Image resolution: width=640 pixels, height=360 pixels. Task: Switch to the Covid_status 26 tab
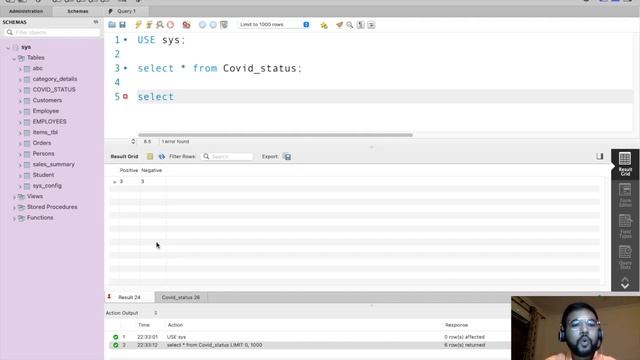tap(180, 297)
